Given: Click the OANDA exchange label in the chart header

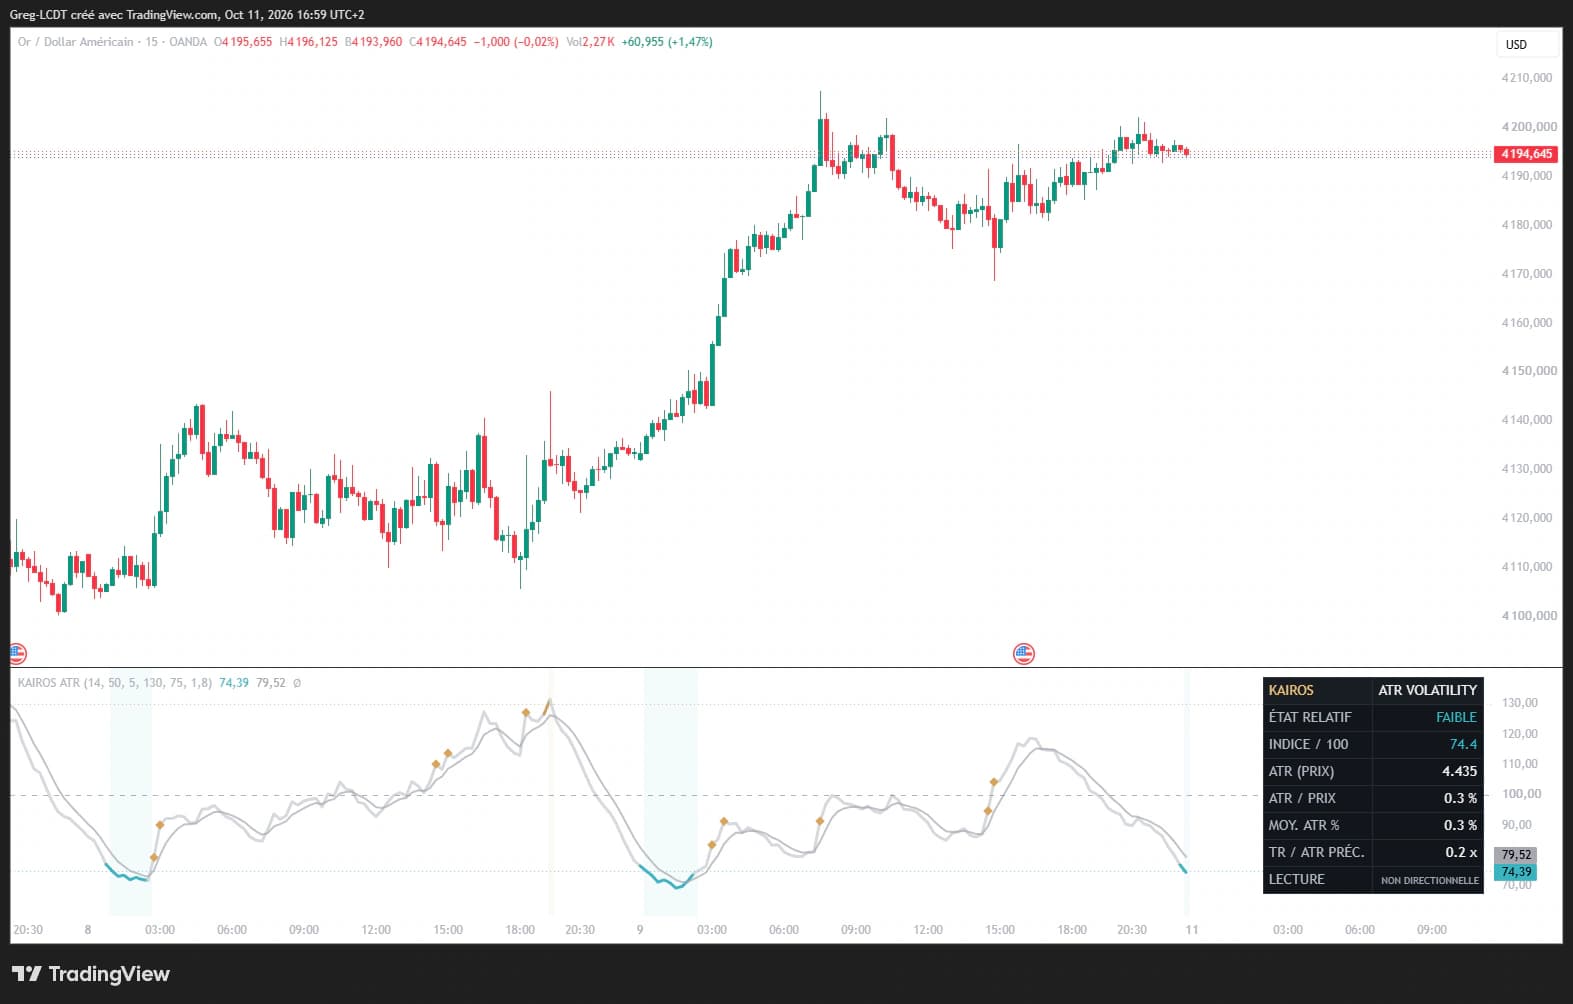Looking at the screenshot, I should [188, 42].
